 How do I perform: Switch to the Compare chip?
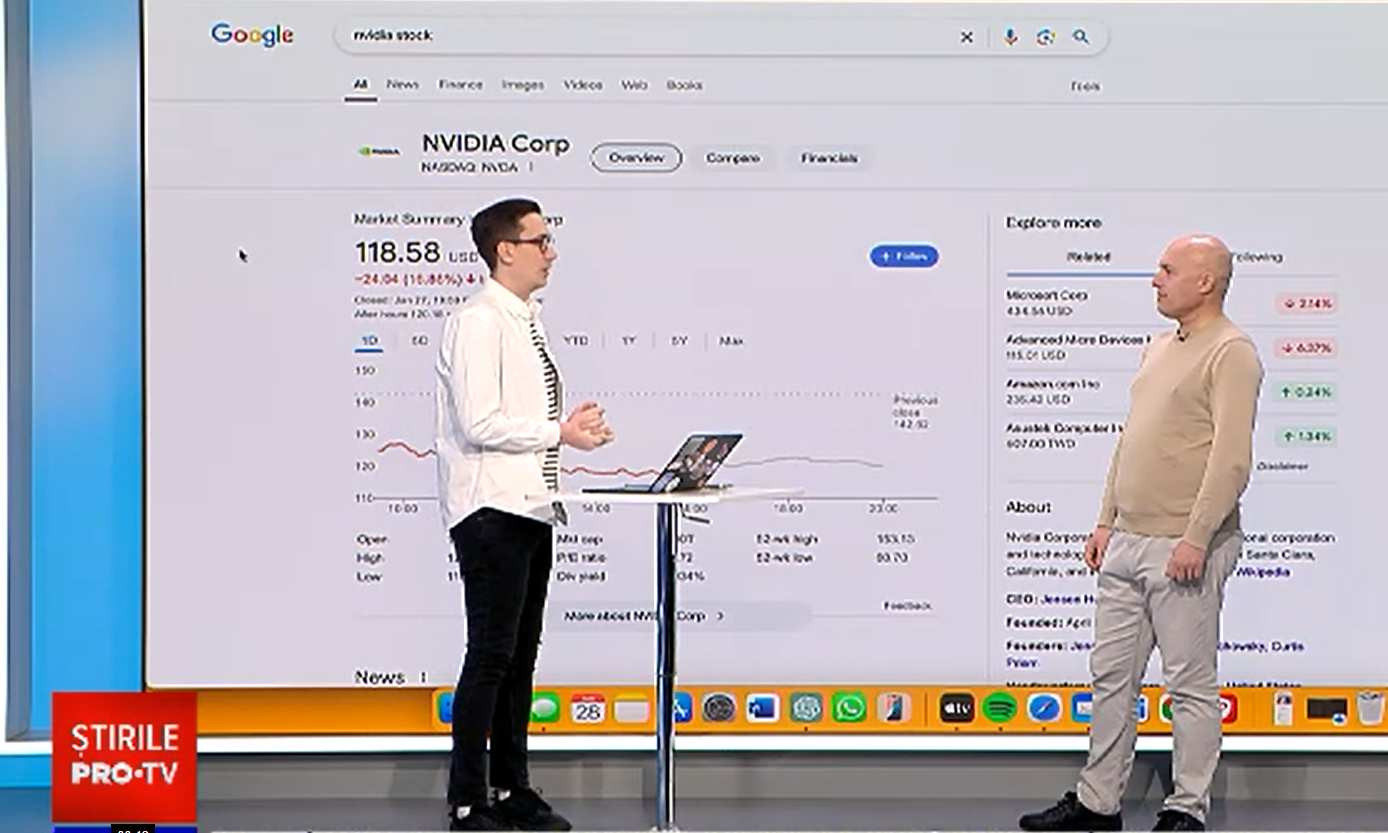coord(732,158)
